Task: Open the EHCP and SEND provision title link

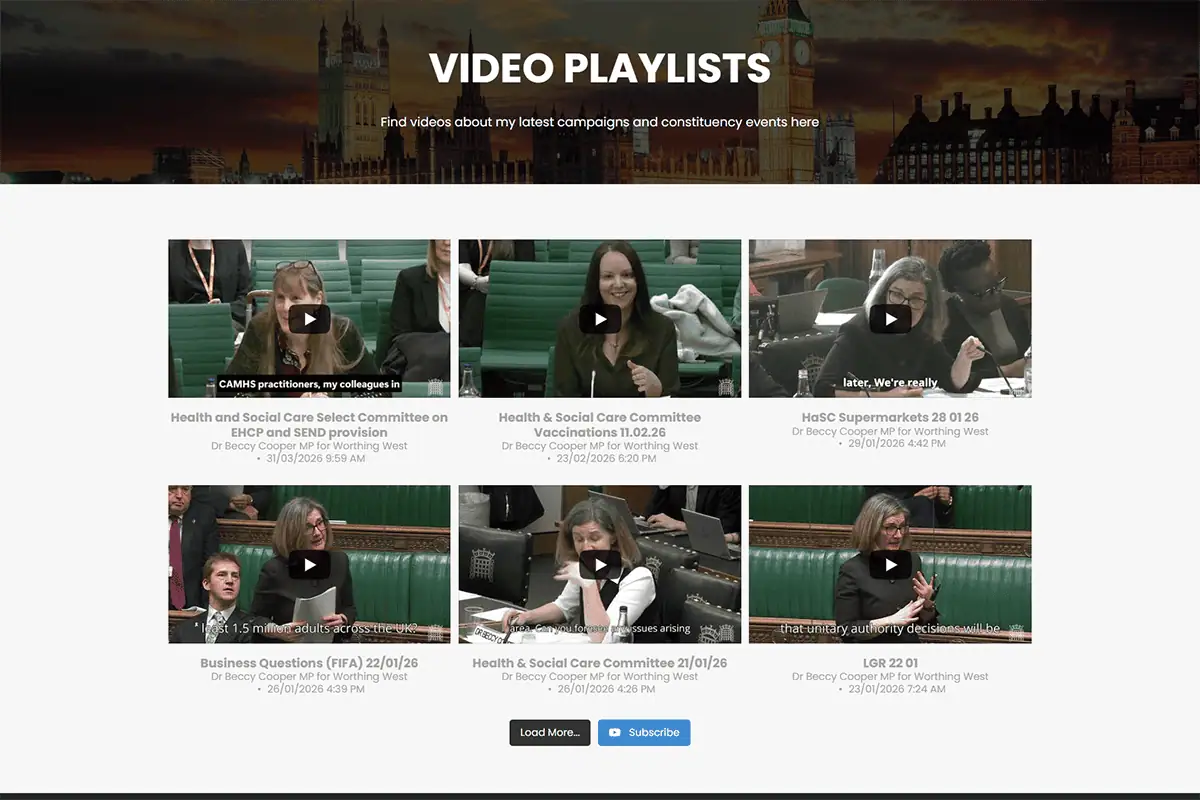Action: click(309, 425)
